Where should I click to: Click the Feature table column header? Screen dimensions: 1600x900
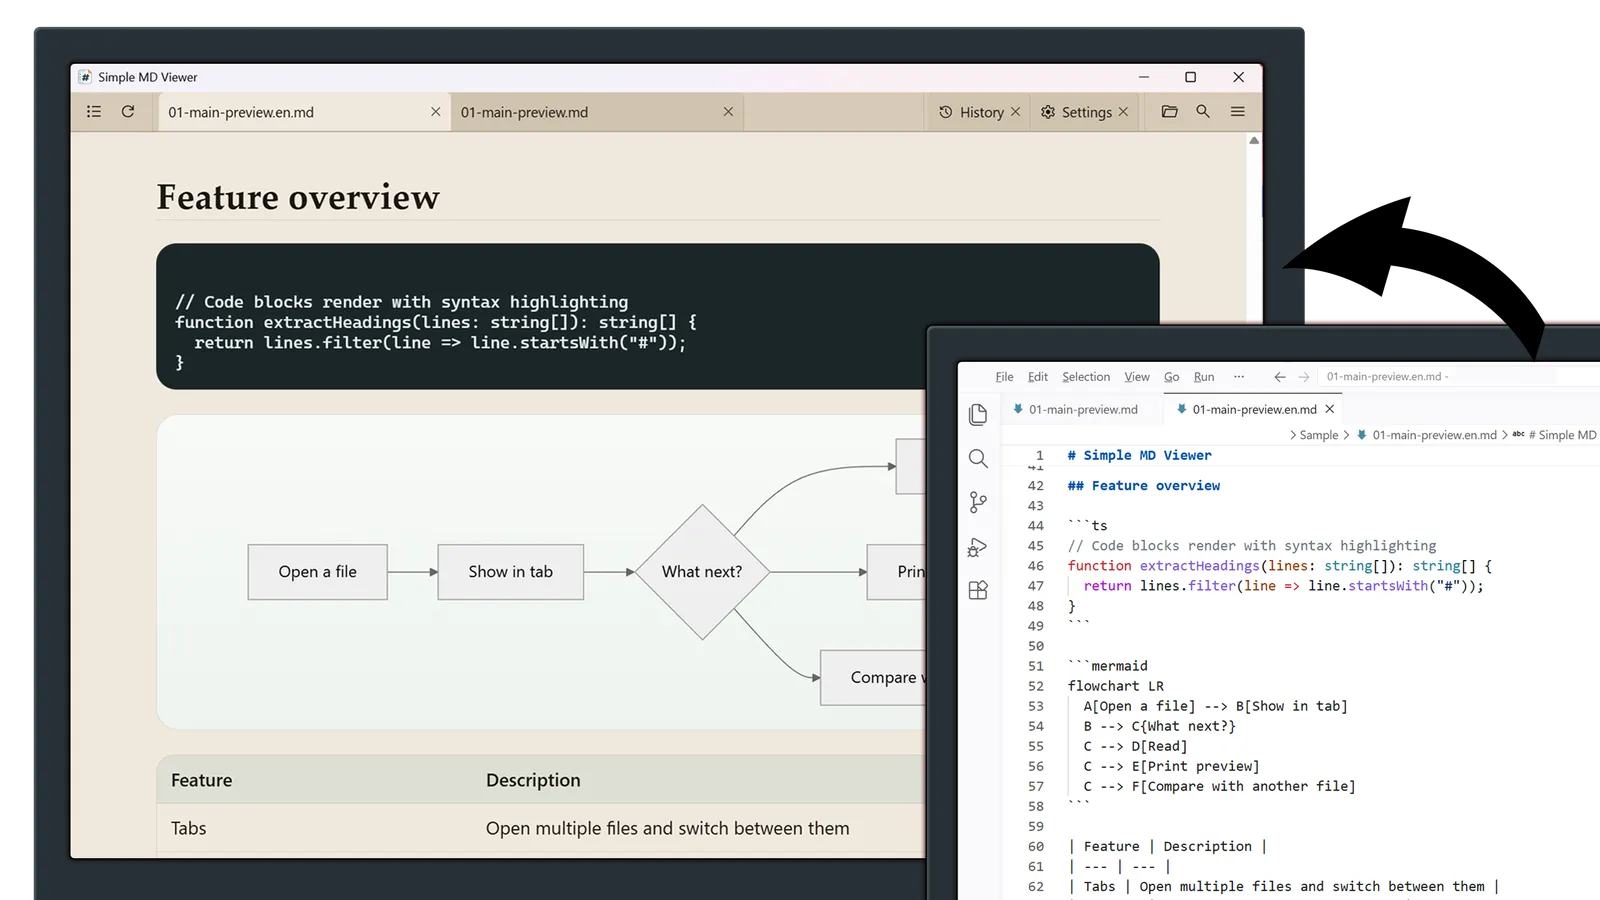(201, 780)
